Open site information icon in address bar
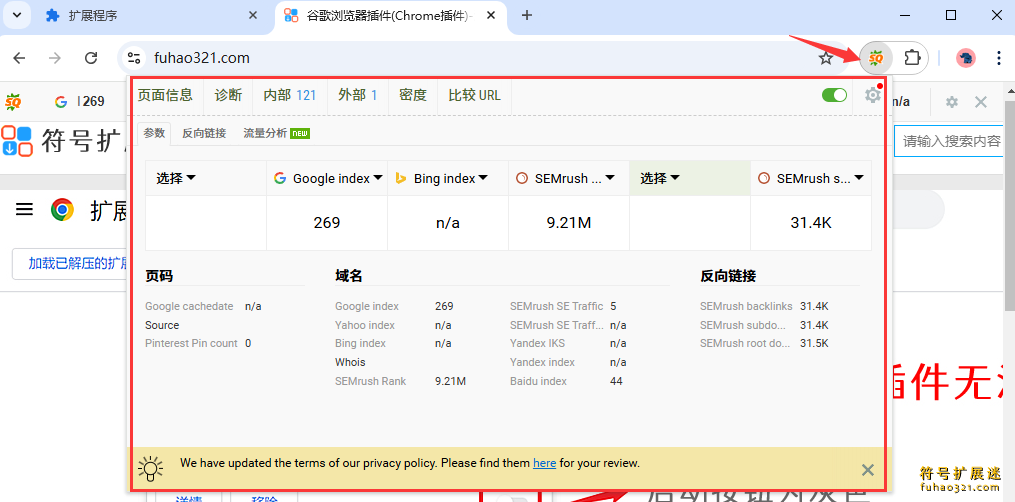Viewport: 1015px width, 502px height. click(x=134, y=58)
